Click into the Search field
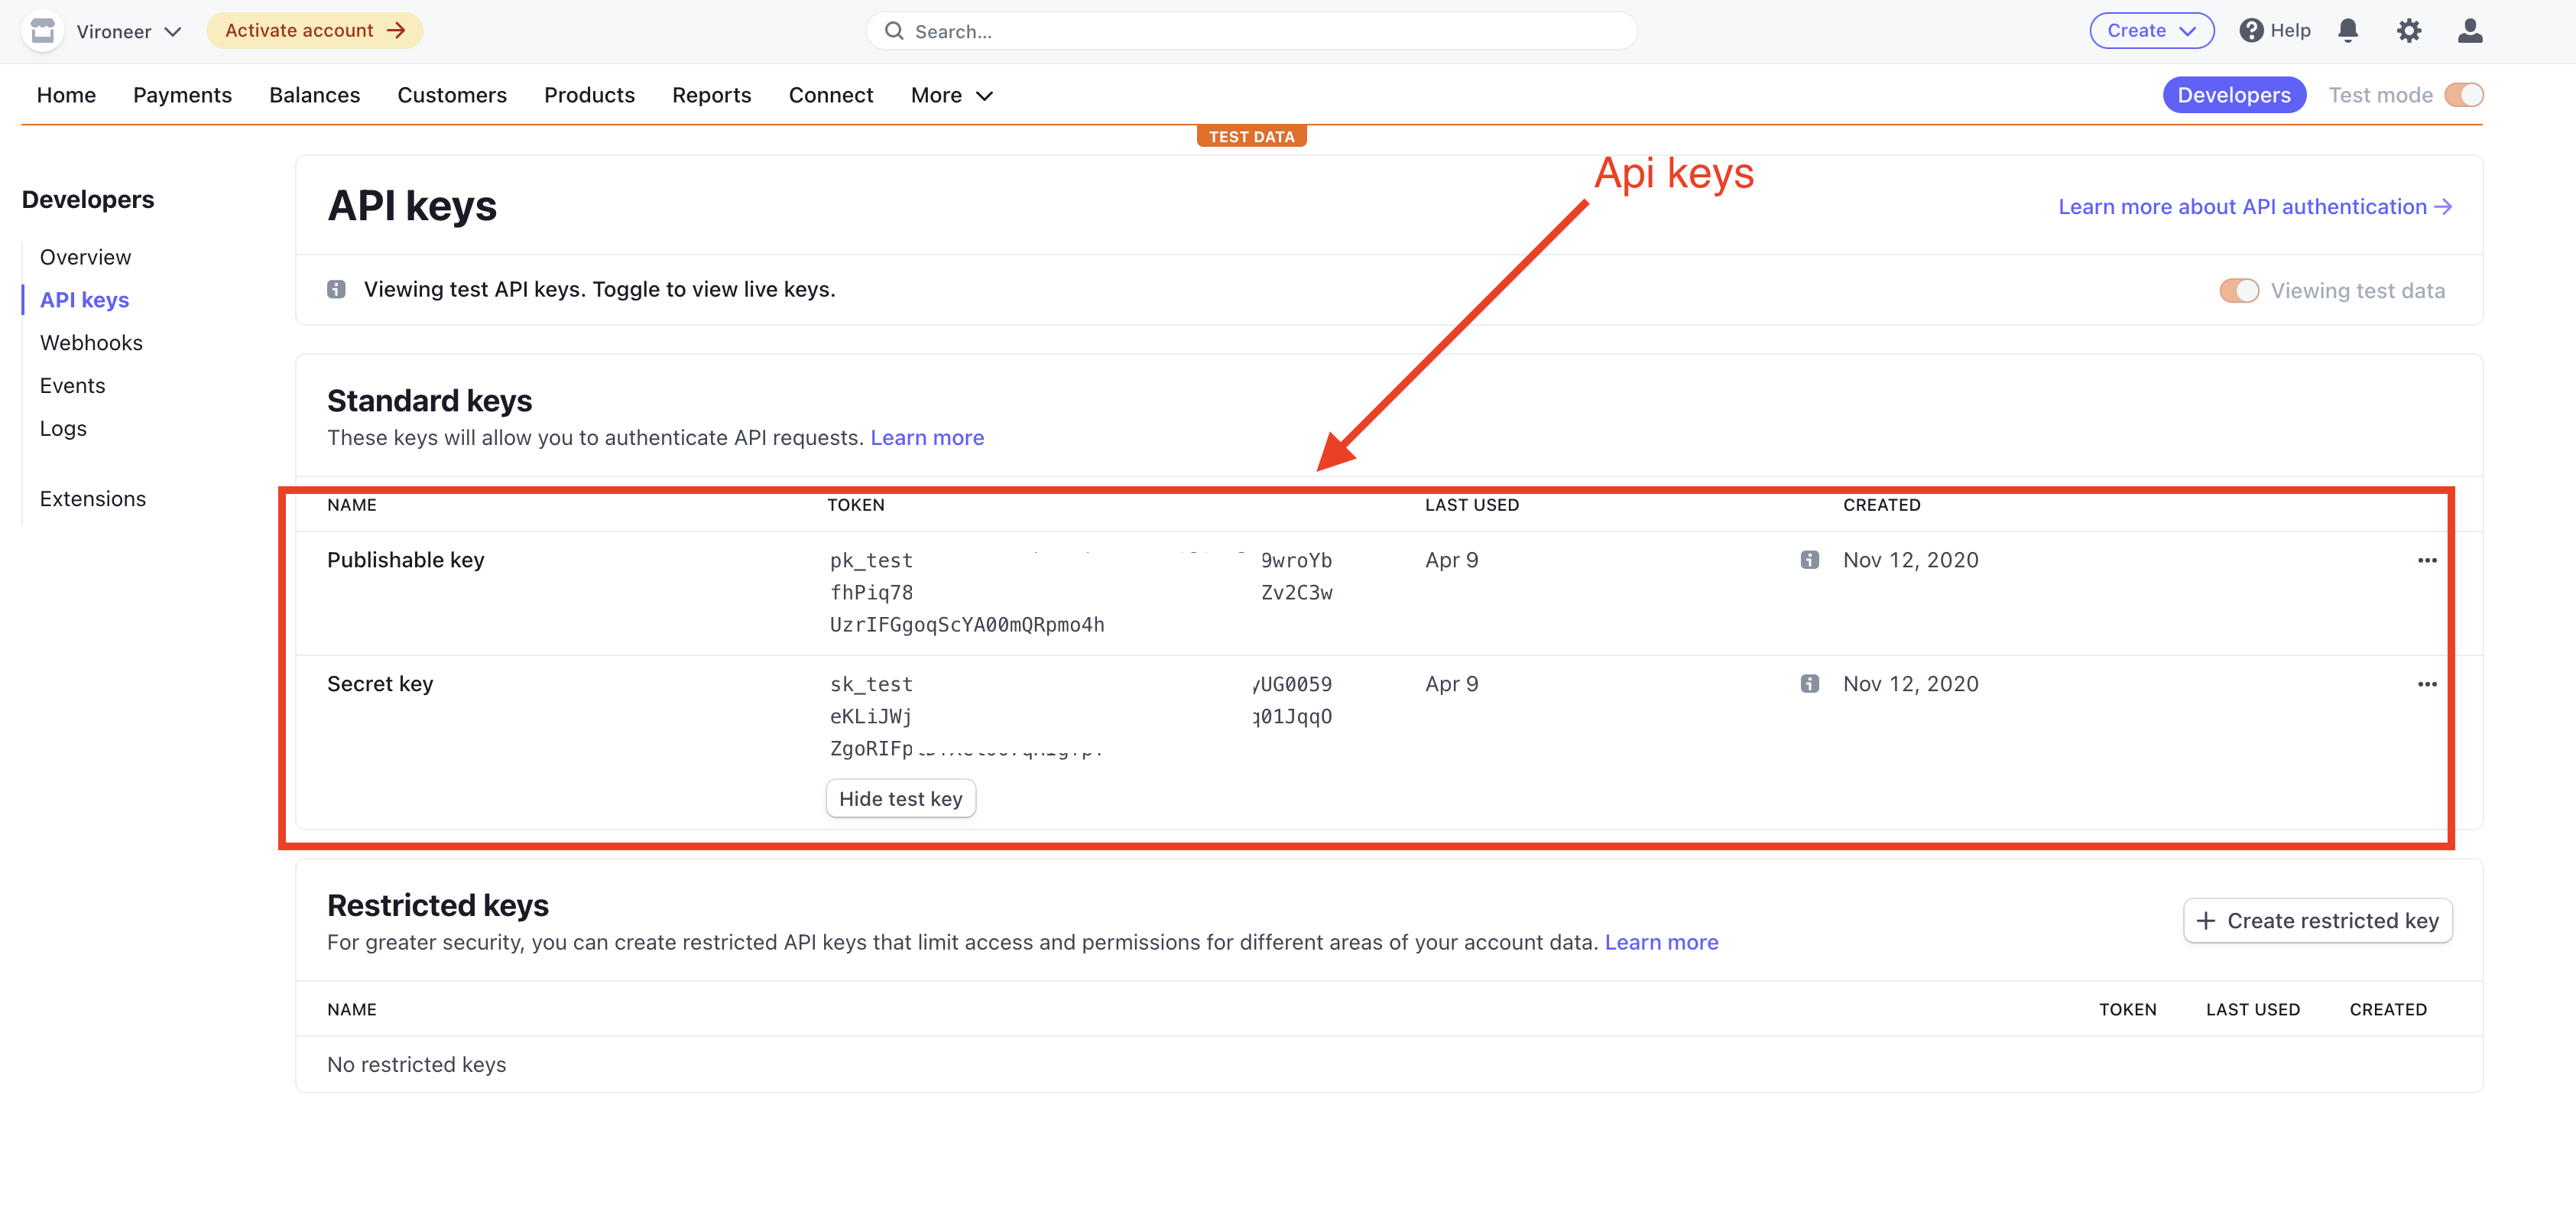The image size is (2576, 1231). click(1250, 32)
